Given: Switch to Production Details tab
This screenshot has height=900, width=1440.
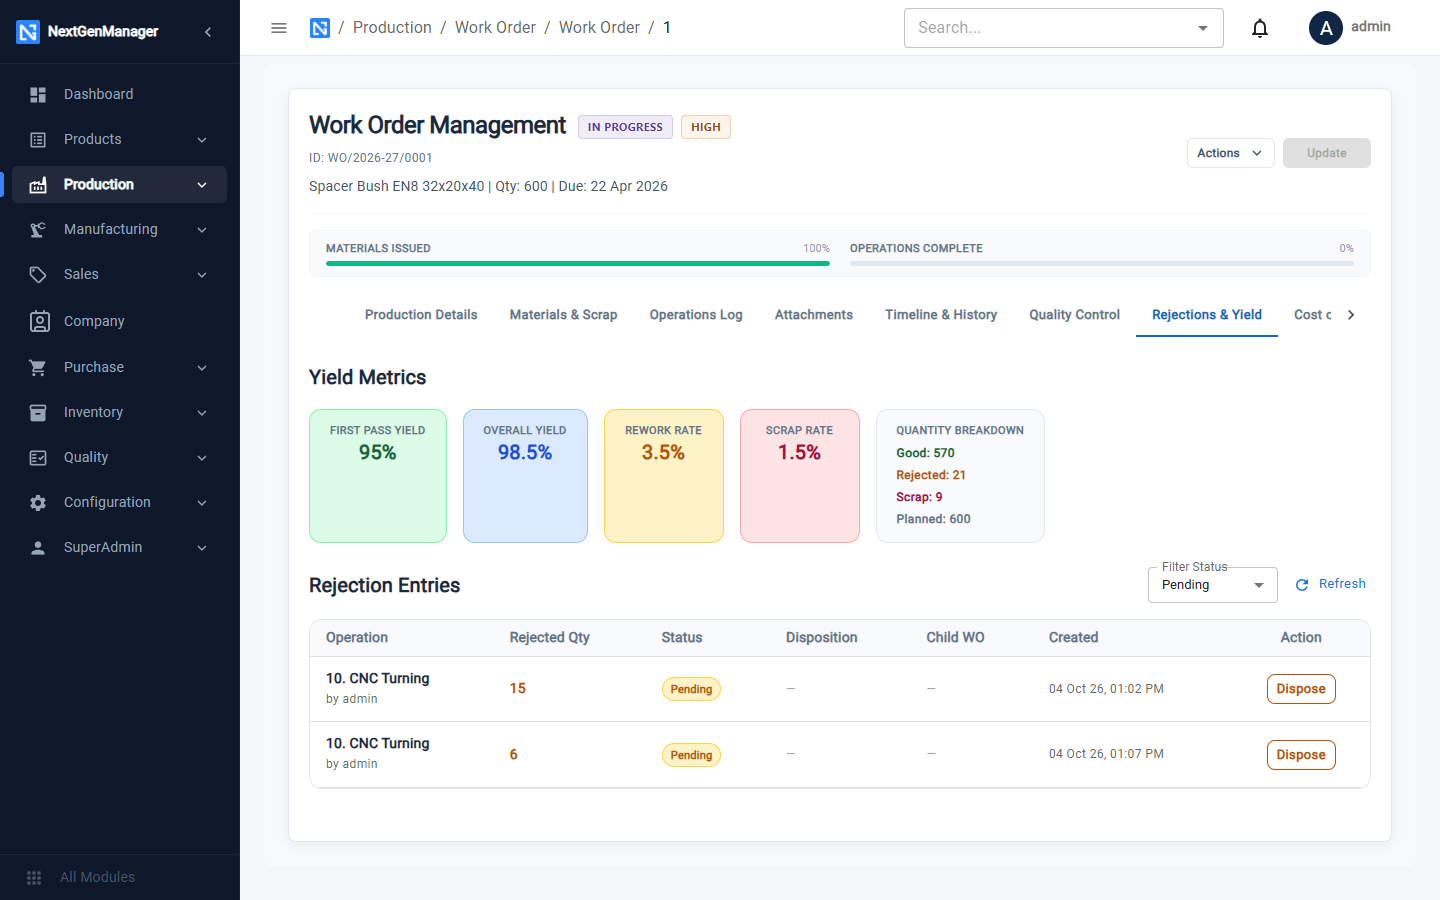Looking at the screenshot, I should (421, 315).
